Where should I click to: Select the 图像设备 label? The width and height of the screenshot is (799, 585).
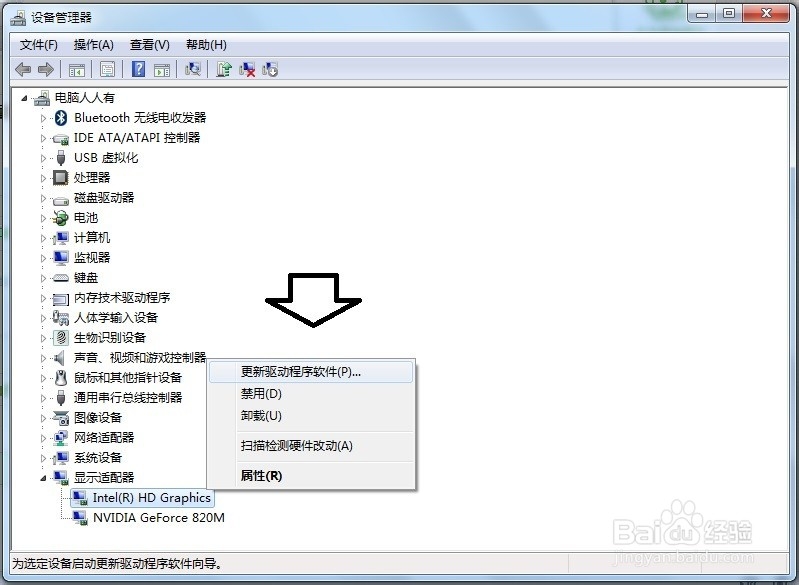98,418
